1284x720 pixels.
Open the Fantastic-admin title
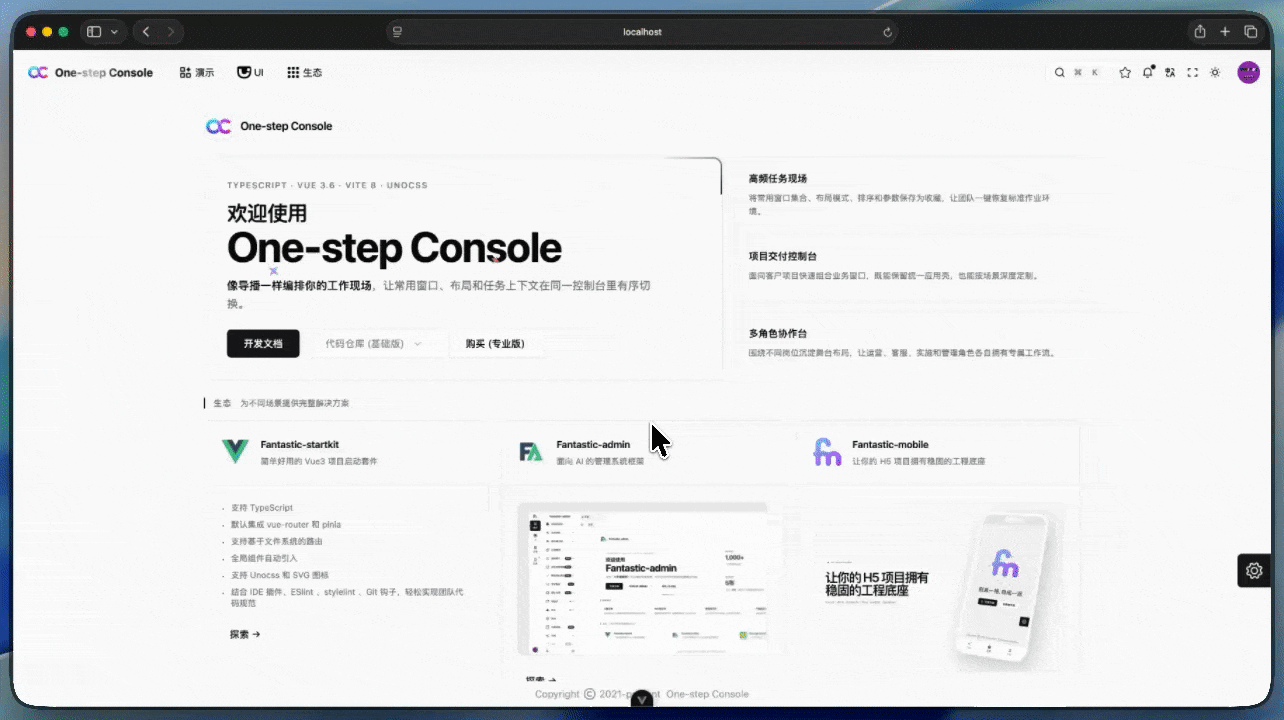(x=594, y=444)
